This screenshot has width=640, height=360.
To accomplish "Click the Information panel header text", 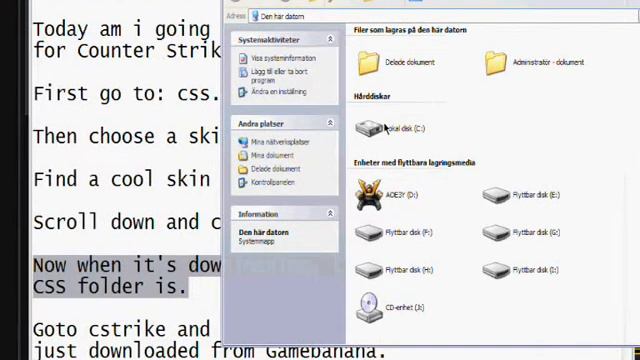I will pos(258,214).
